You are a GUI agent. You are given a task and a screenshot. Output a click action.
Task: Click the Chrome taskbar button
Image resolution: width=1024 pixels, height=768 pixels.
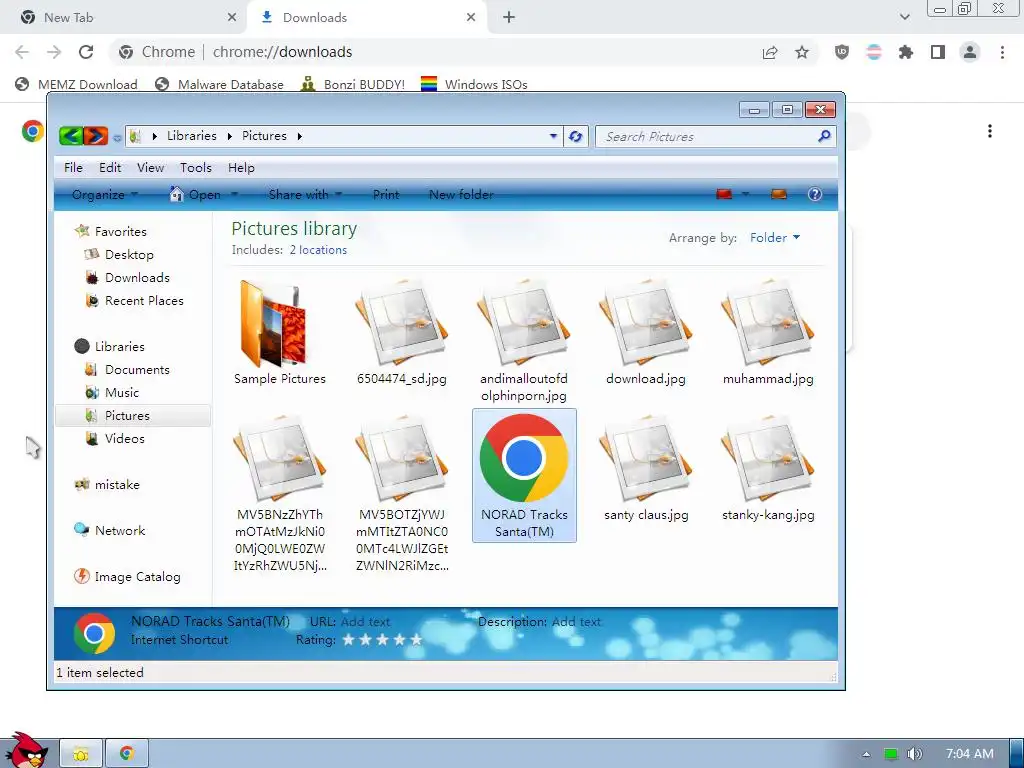coord(127,754)
